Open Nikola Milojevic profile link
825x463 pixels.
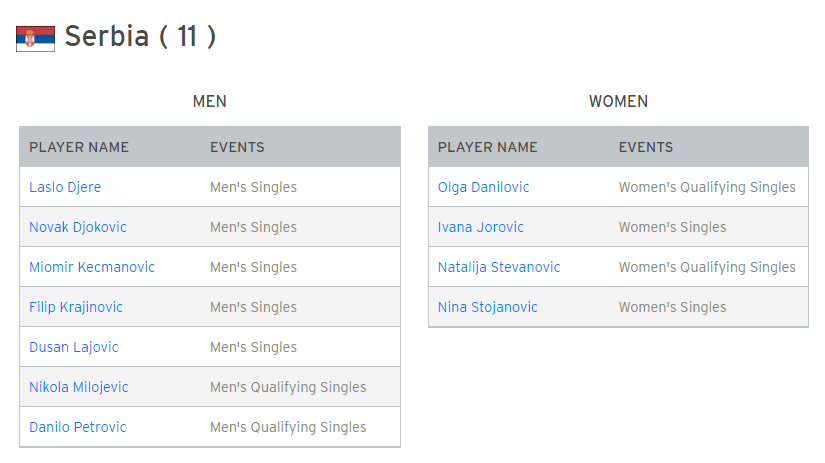coord(78,387)
